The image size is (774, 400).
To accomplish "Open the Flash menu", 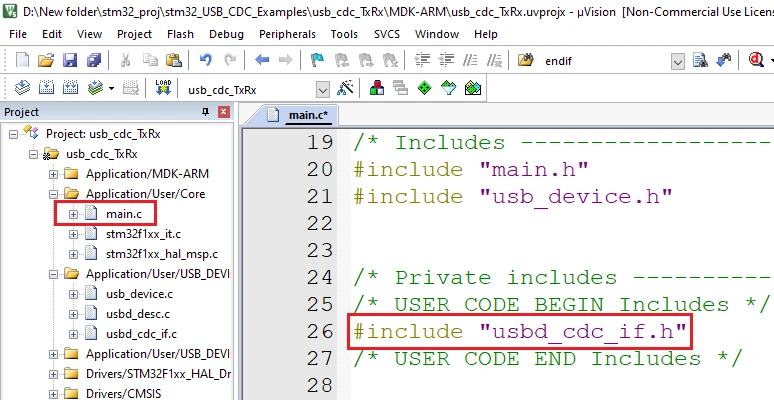I will pos(180,34).
